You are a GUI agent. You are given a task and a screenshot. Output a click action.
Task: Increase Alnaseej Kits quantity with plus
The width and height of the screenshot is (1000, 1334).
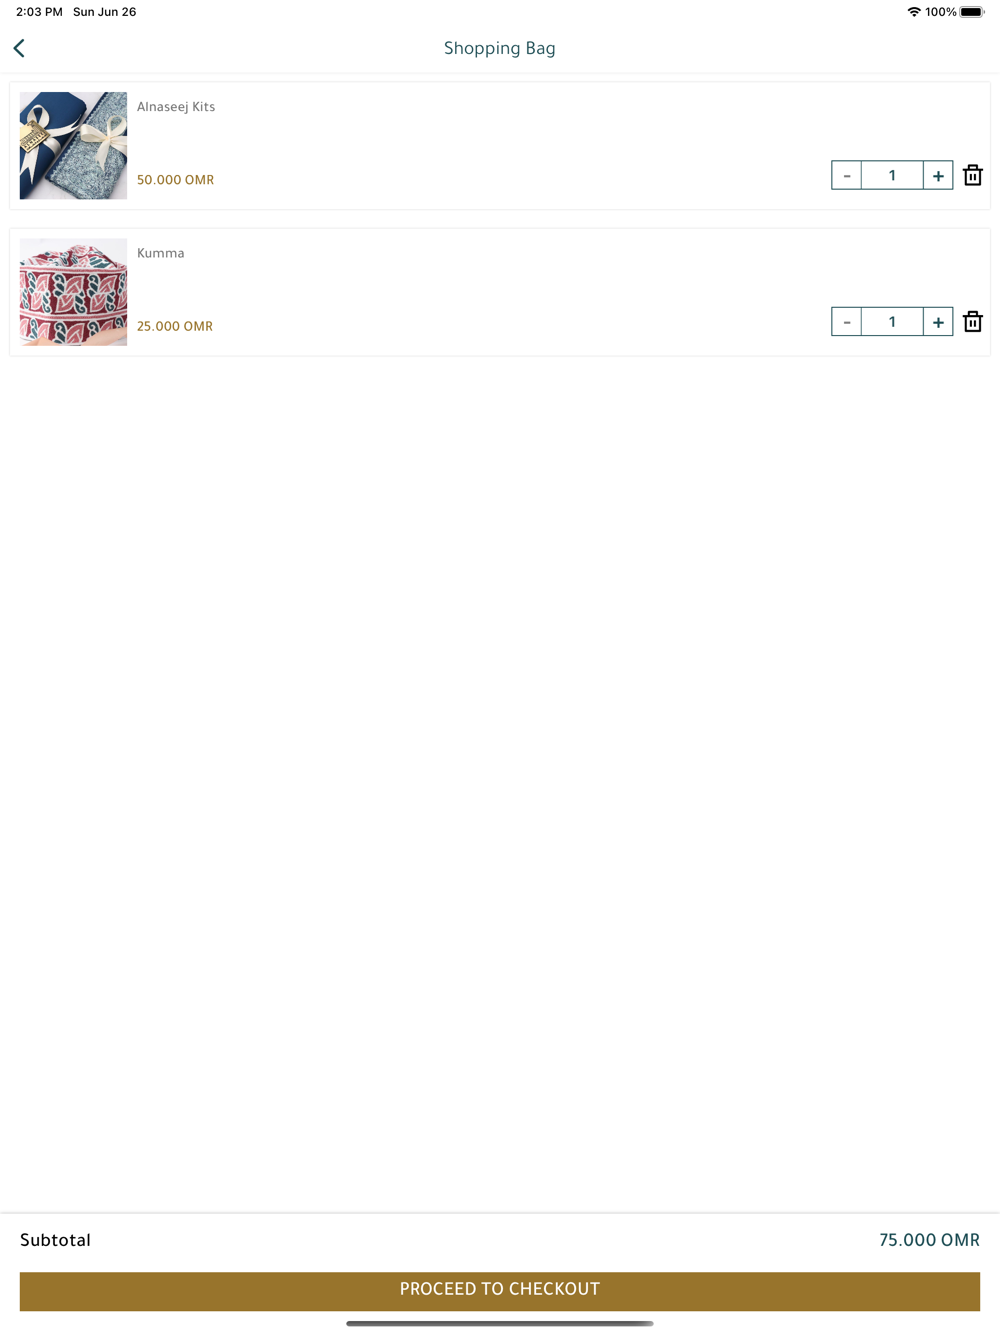point(938,176)
